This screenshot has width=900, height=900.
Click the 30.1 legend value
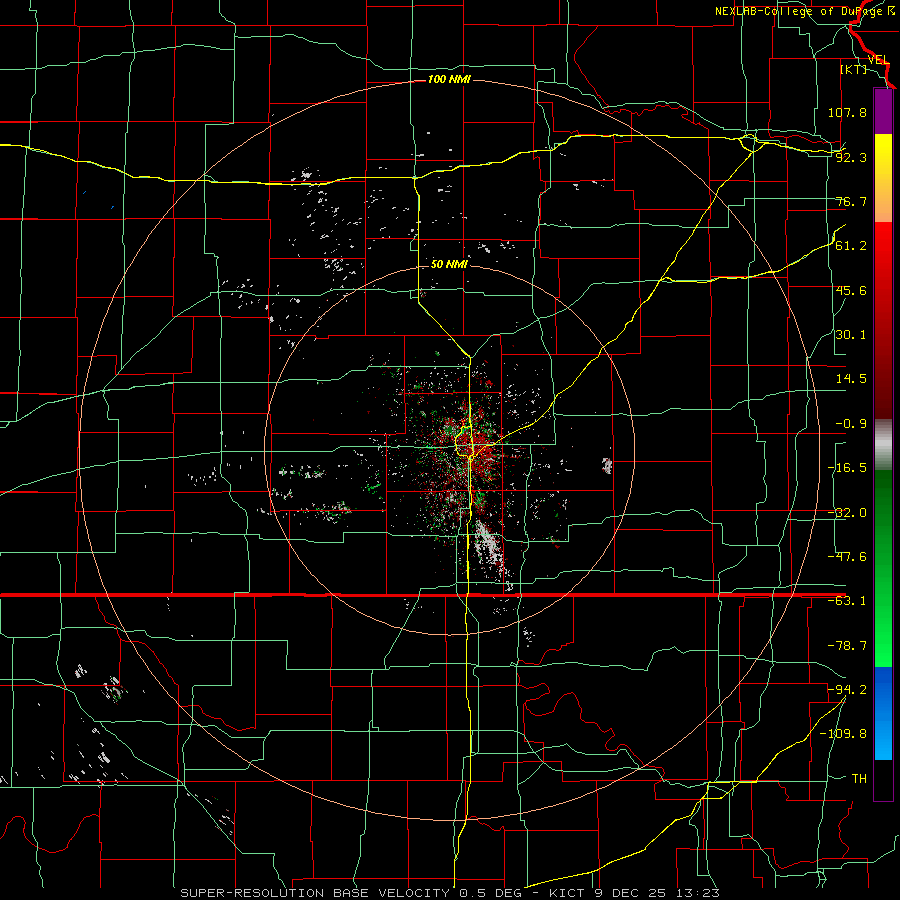click(x=851, y=335)
